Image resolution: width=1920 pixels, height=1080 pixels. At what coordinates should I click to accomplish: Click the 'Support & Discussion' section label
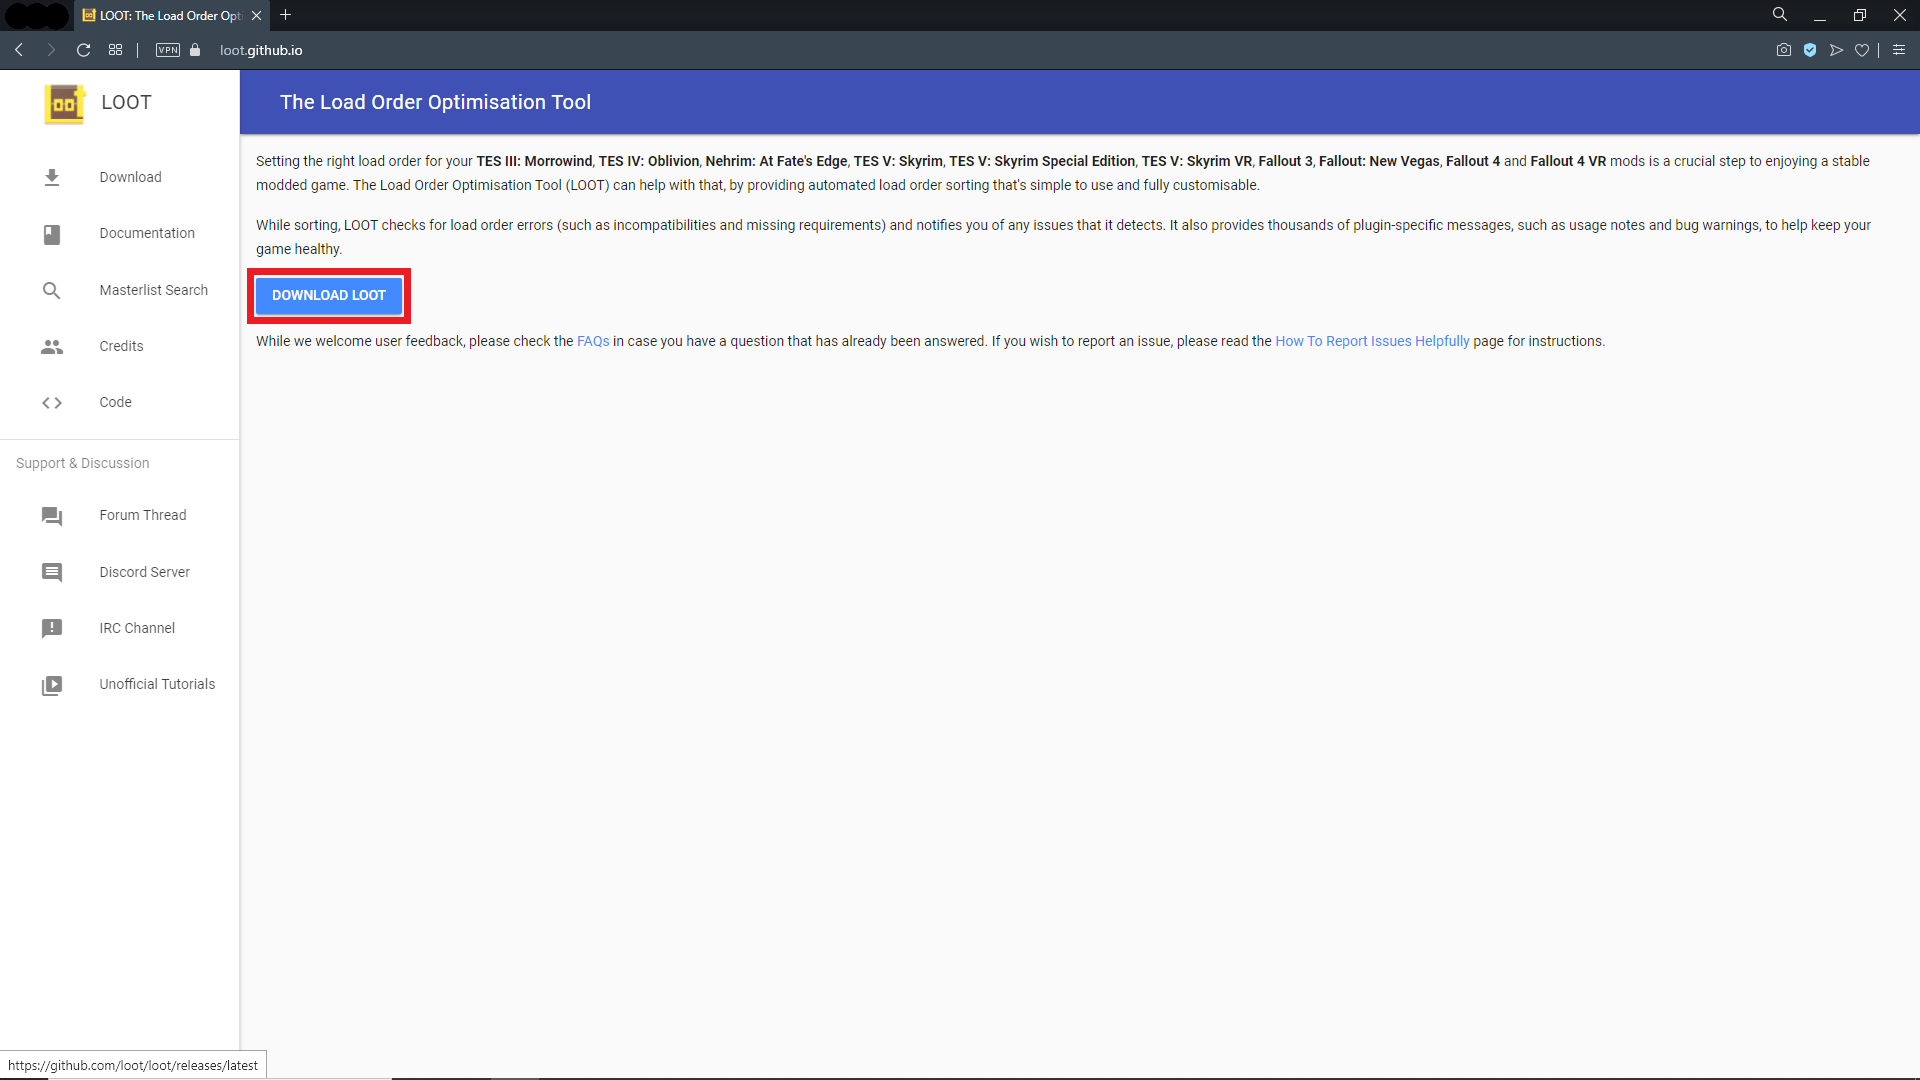83,463
